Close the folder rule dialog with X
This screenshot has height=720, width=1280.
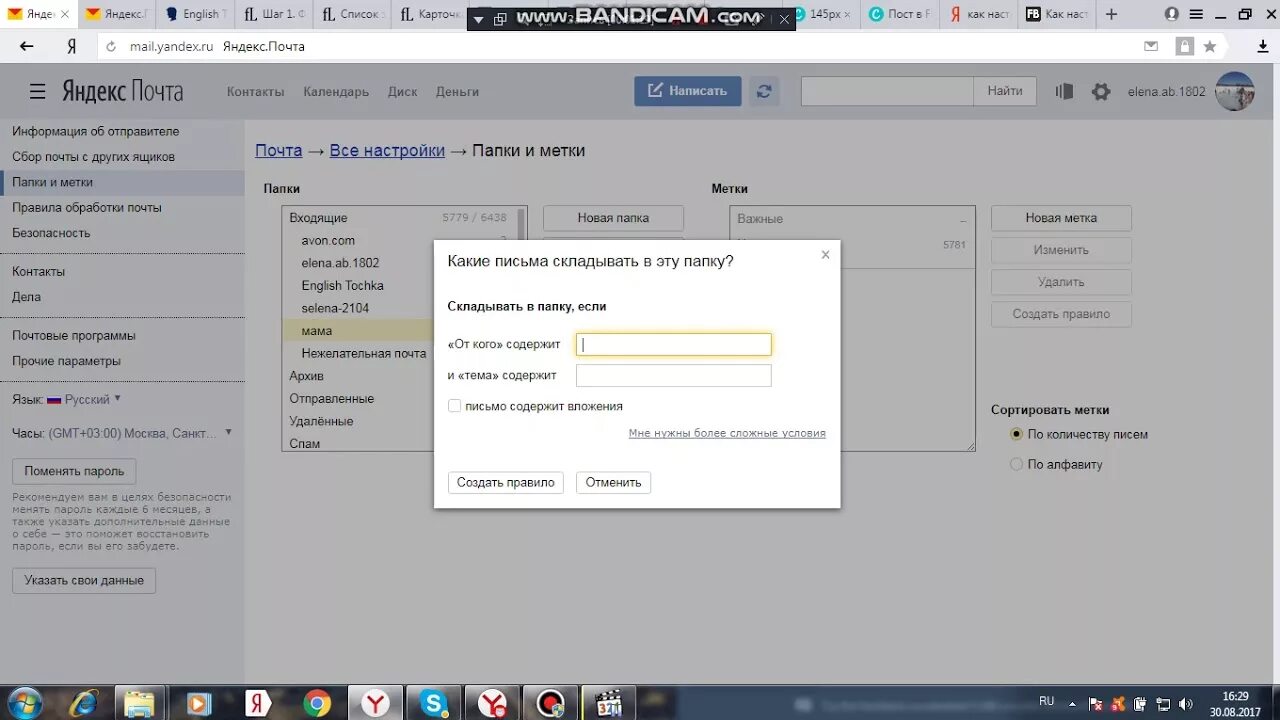pyautogui.click(x=825, y=255)
